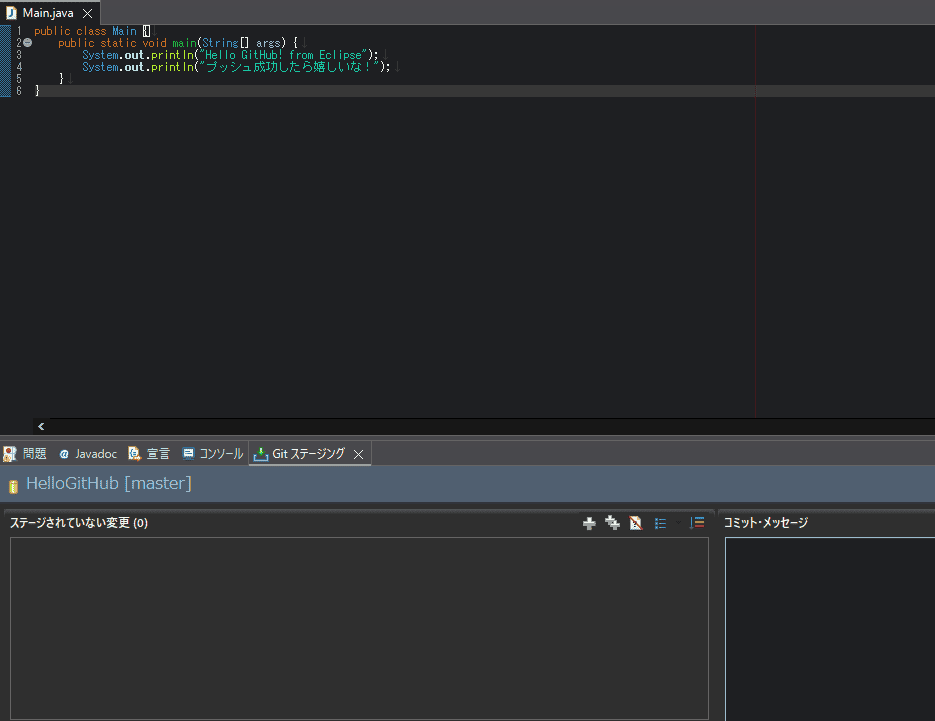Click the sort by state icon
This screenshot has height=721, width=935.
coord(698,523)
